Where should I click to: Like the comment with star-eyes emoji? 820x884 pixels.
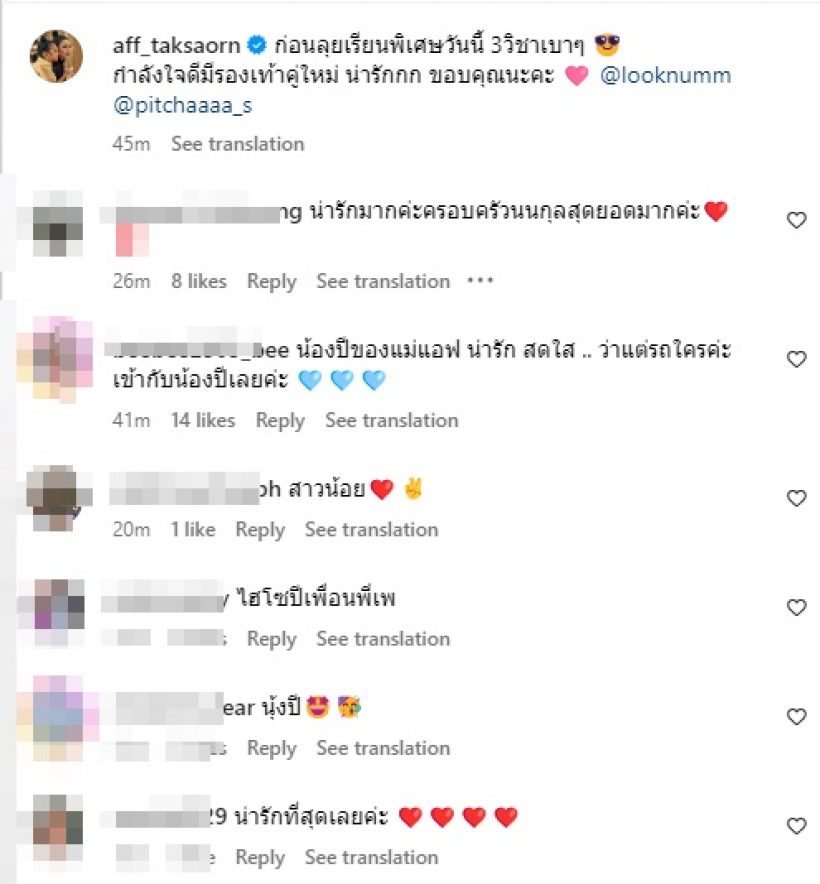click(796, 717)
